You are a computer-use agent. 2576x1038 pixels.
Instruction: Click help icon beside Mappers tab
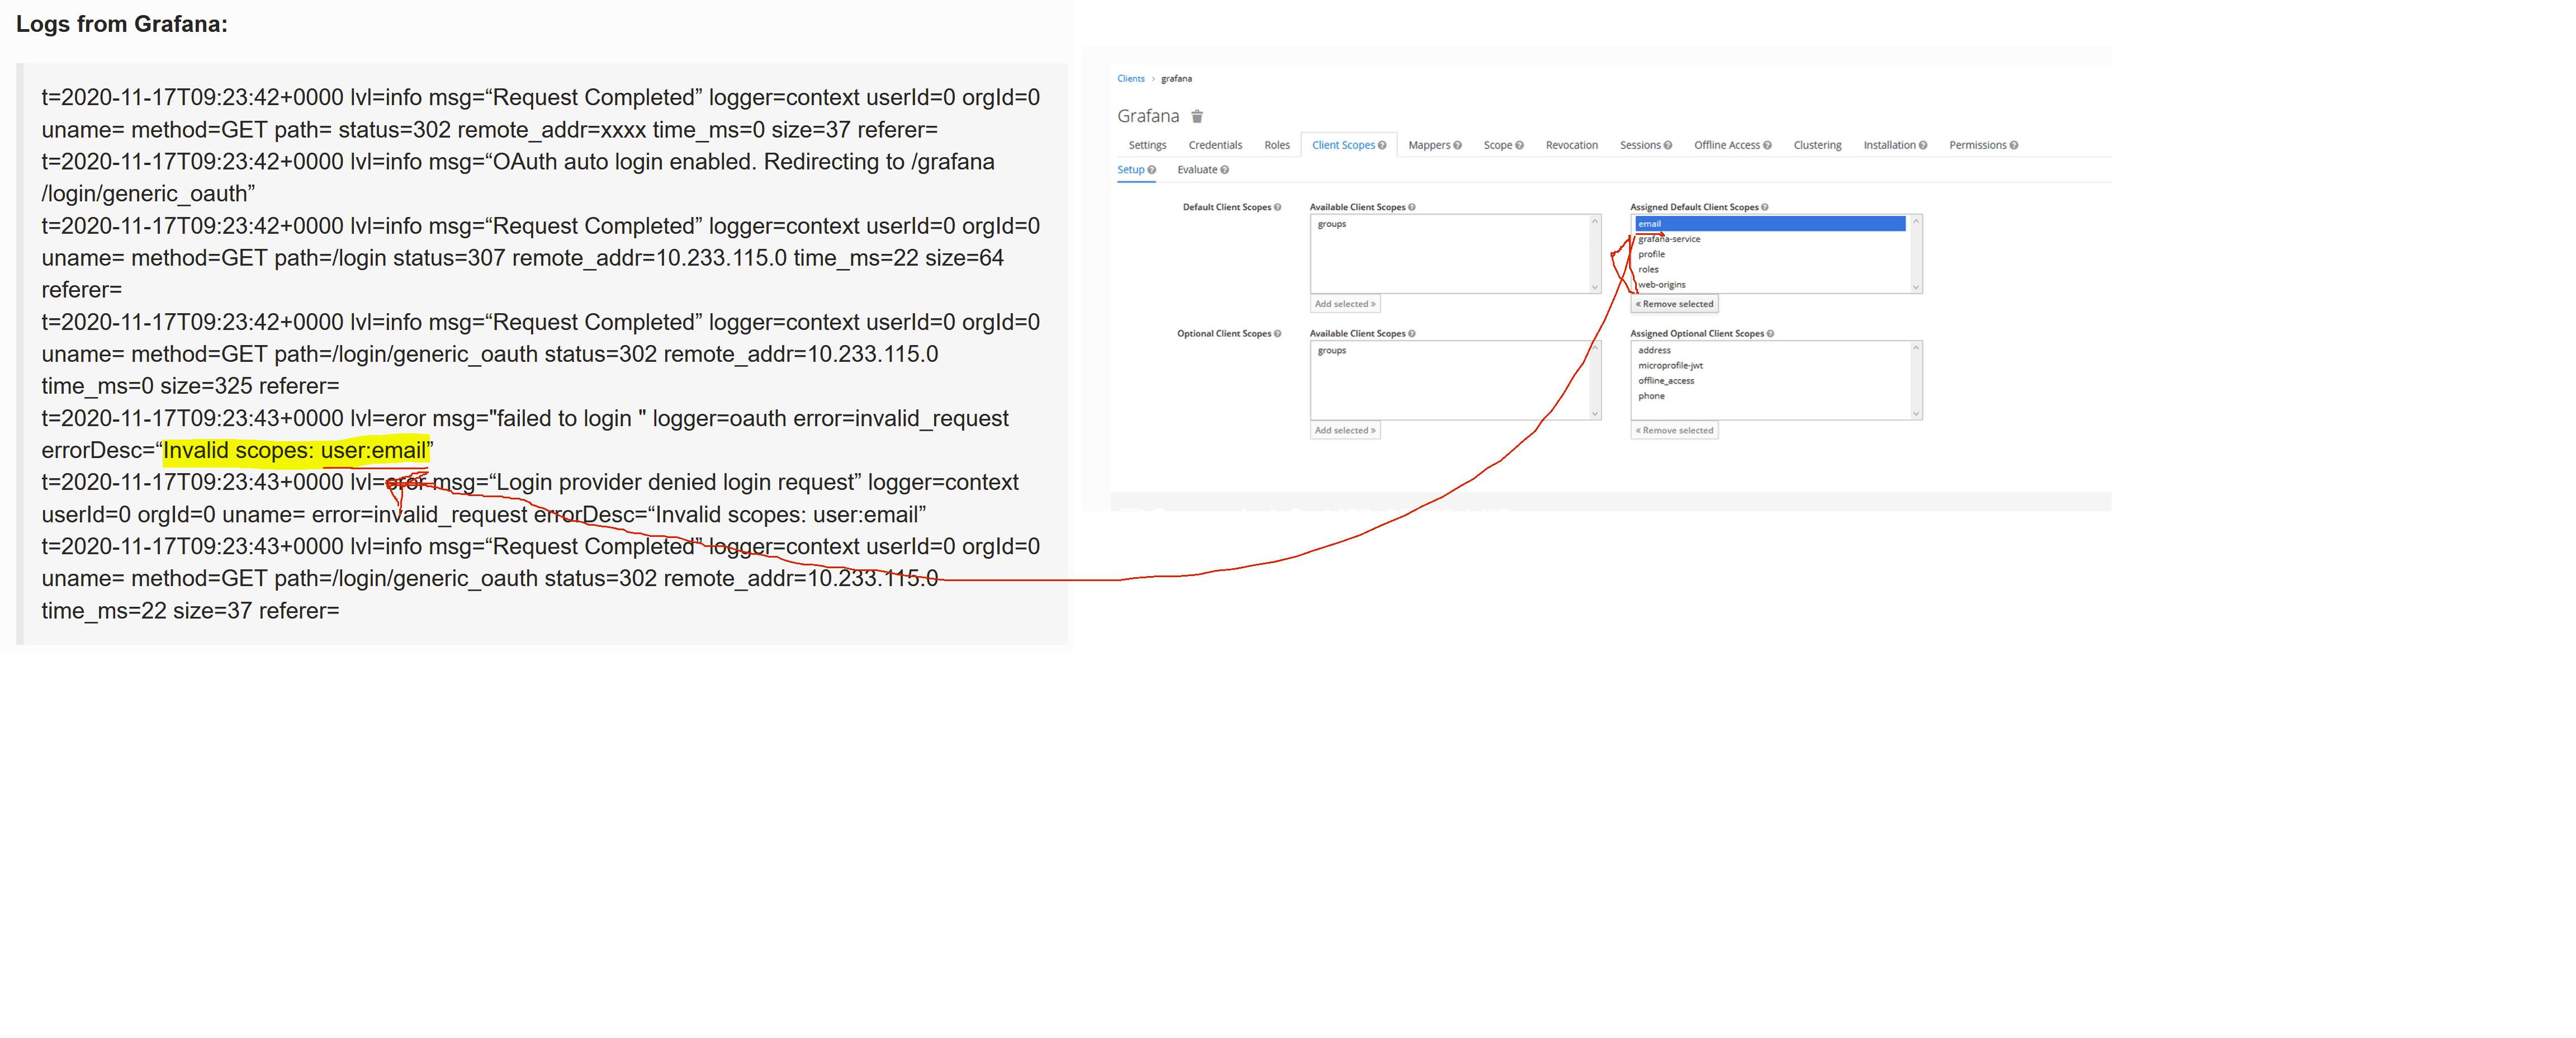(1457, 145)
